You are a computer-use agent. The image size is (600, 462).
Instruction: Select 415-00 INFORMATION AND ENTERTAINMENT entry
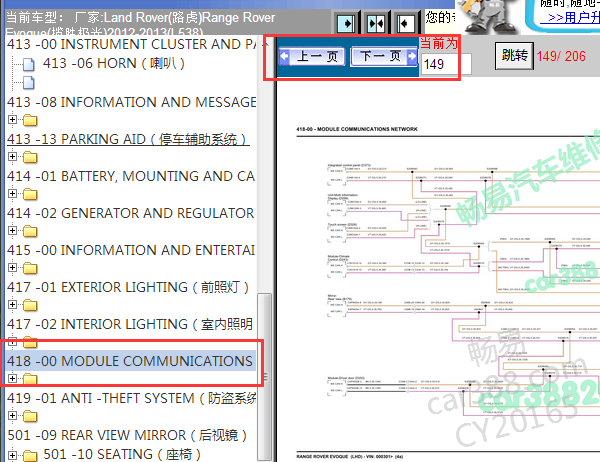[x=131, y=250]
